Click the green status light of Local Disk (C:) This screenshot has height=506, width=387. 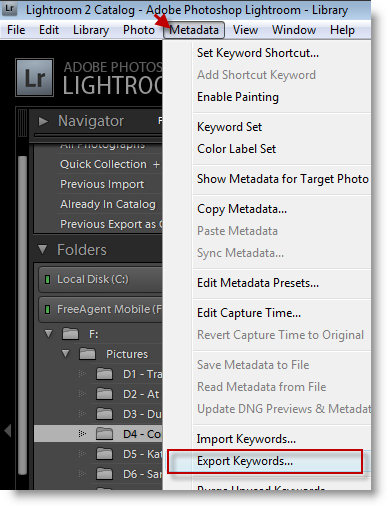pos(48,279)
